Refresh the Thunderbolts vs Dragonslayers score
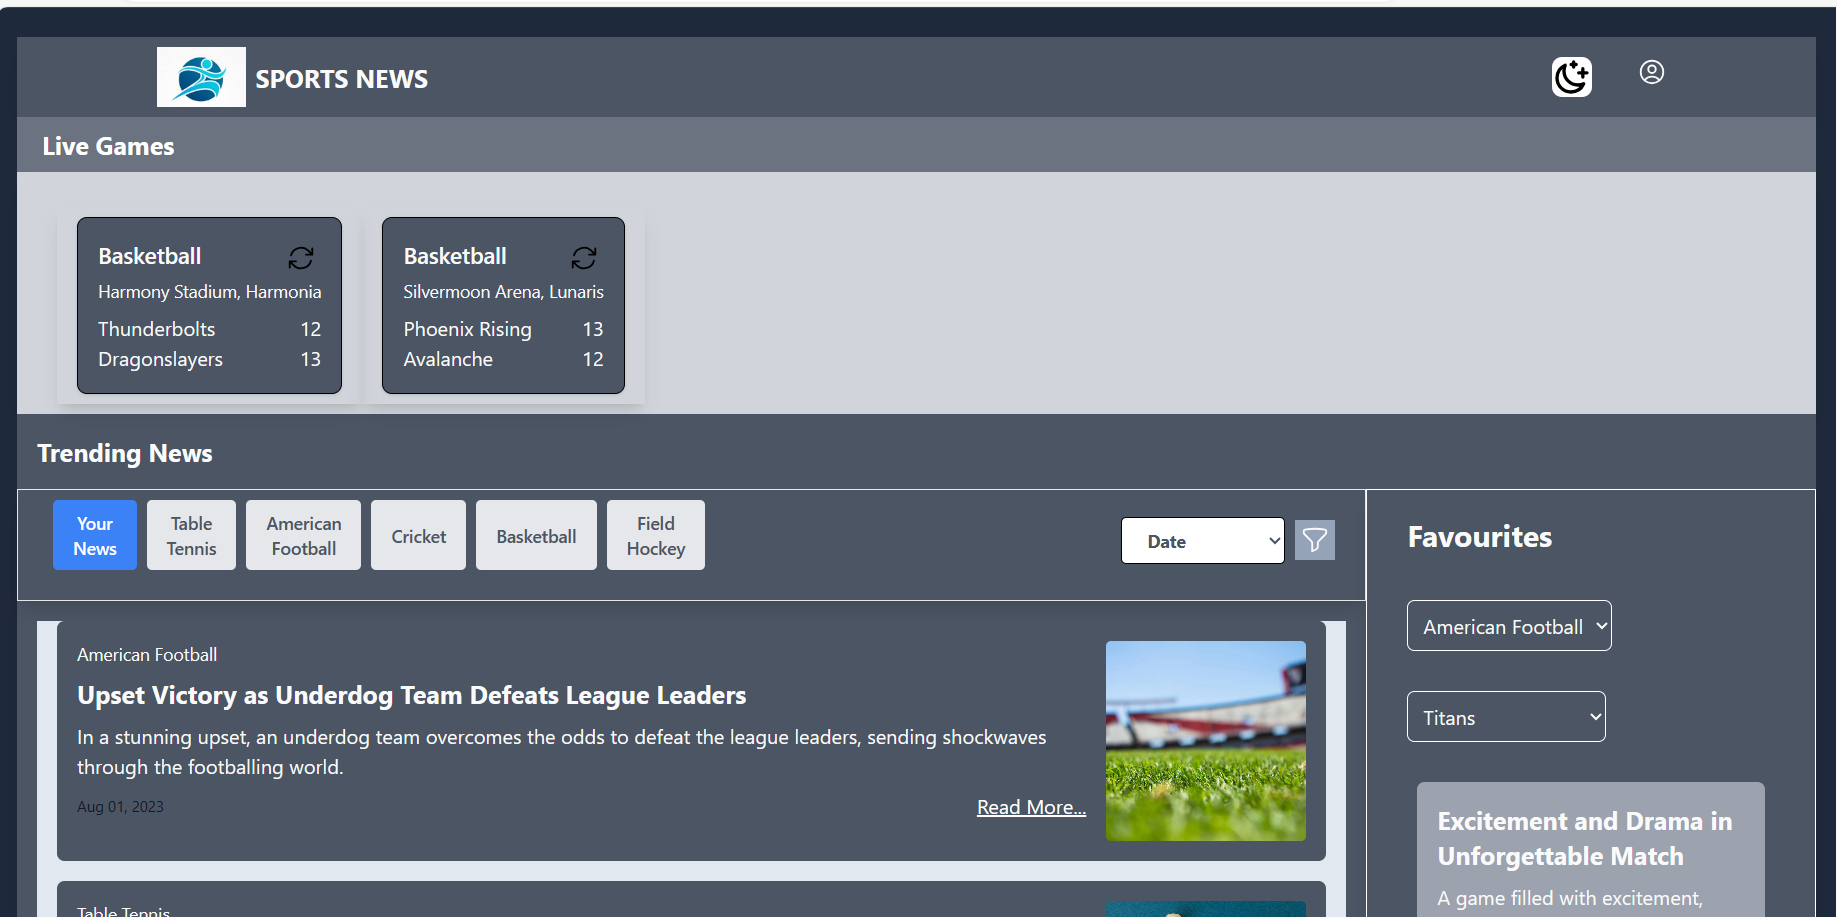The height and width of the screenshot is (917, 1837). click(x=301, y=257)
